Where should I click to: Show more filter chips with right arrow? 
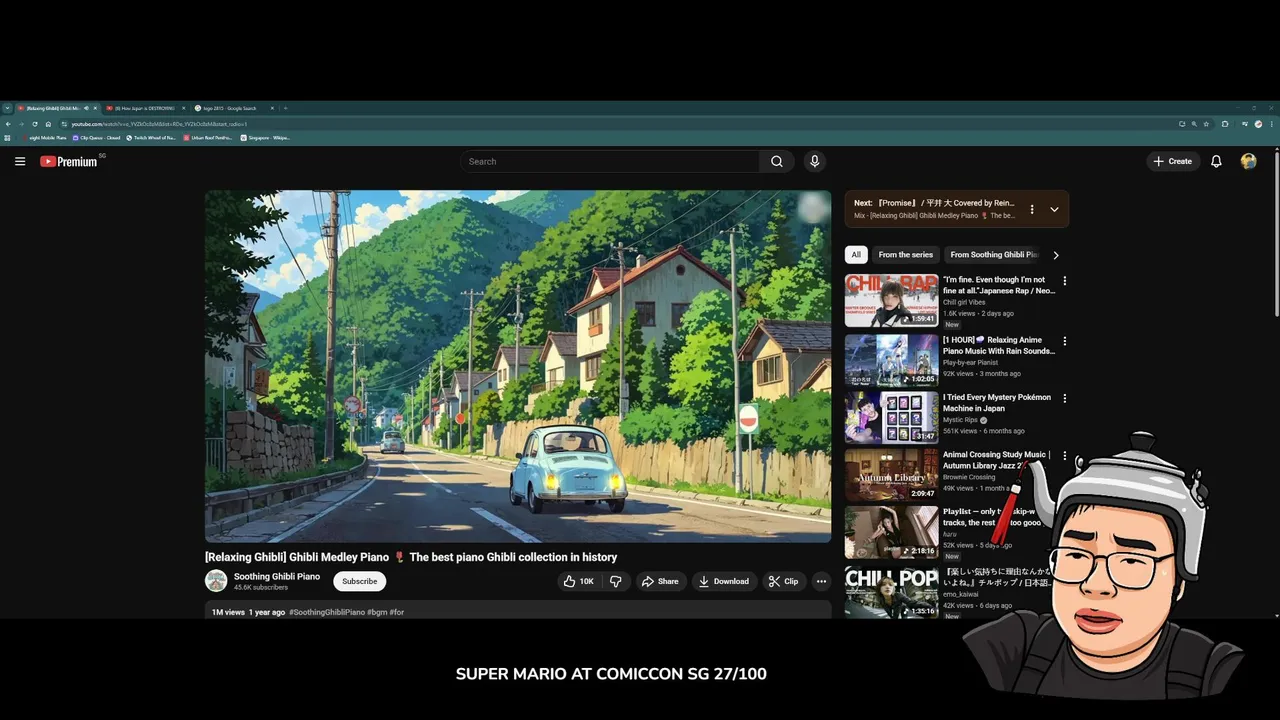pyautogui.click(x=1056, y=255)
